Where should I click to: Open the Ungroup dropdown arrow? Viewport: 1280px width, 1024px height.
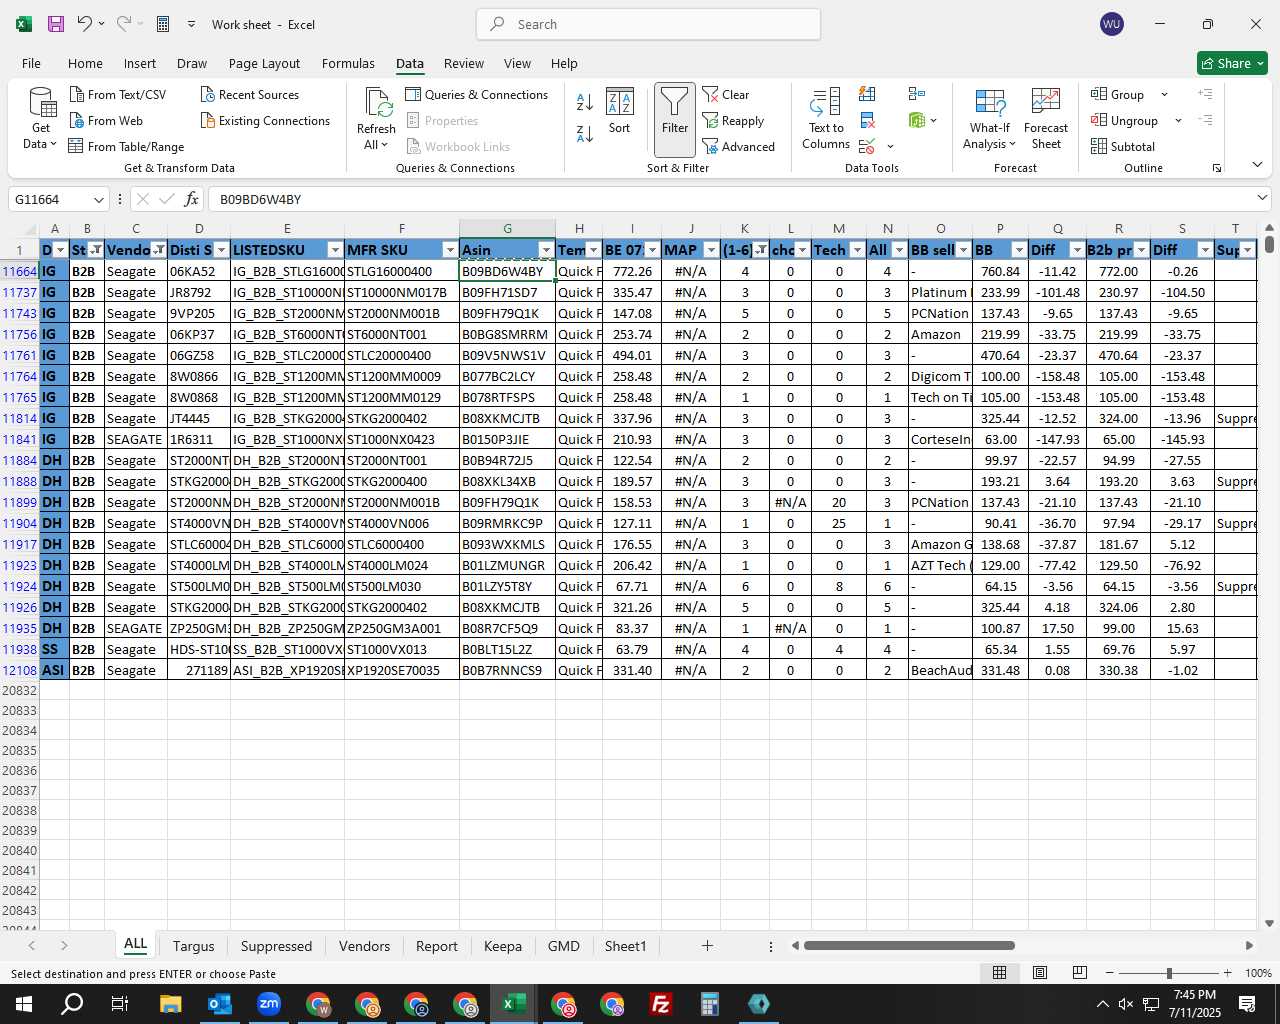click(1178, 120)
